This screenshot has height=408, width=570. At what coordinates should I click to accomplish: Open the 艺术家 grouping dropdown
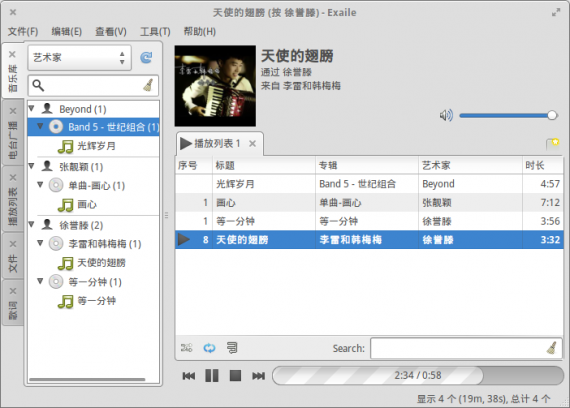tap(80, 57)
